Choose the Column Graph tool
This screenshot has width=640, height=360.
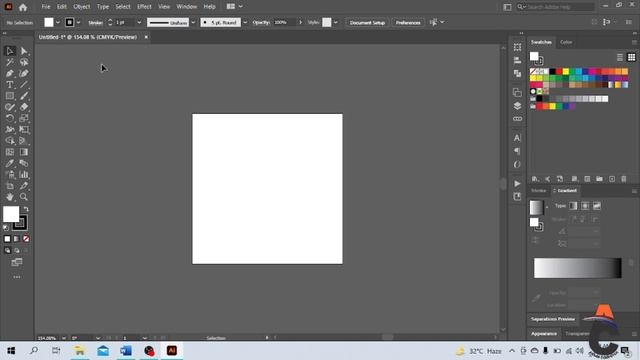24,174
